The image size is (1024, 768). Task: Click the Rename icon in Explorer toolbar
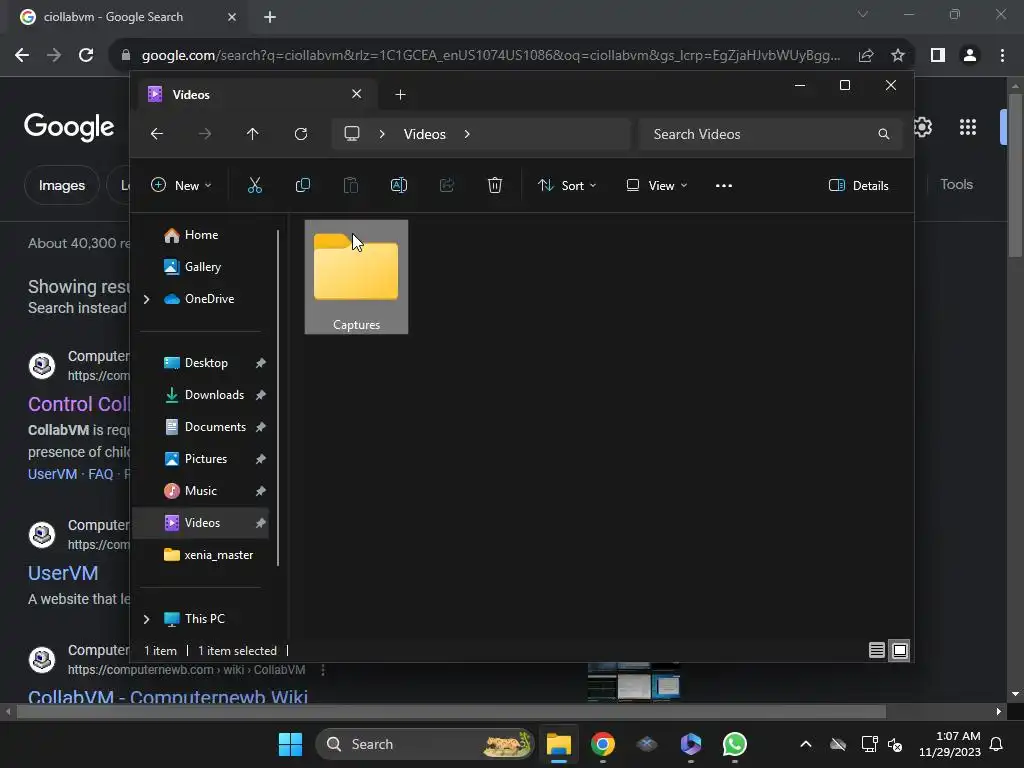tap(398, 185)
